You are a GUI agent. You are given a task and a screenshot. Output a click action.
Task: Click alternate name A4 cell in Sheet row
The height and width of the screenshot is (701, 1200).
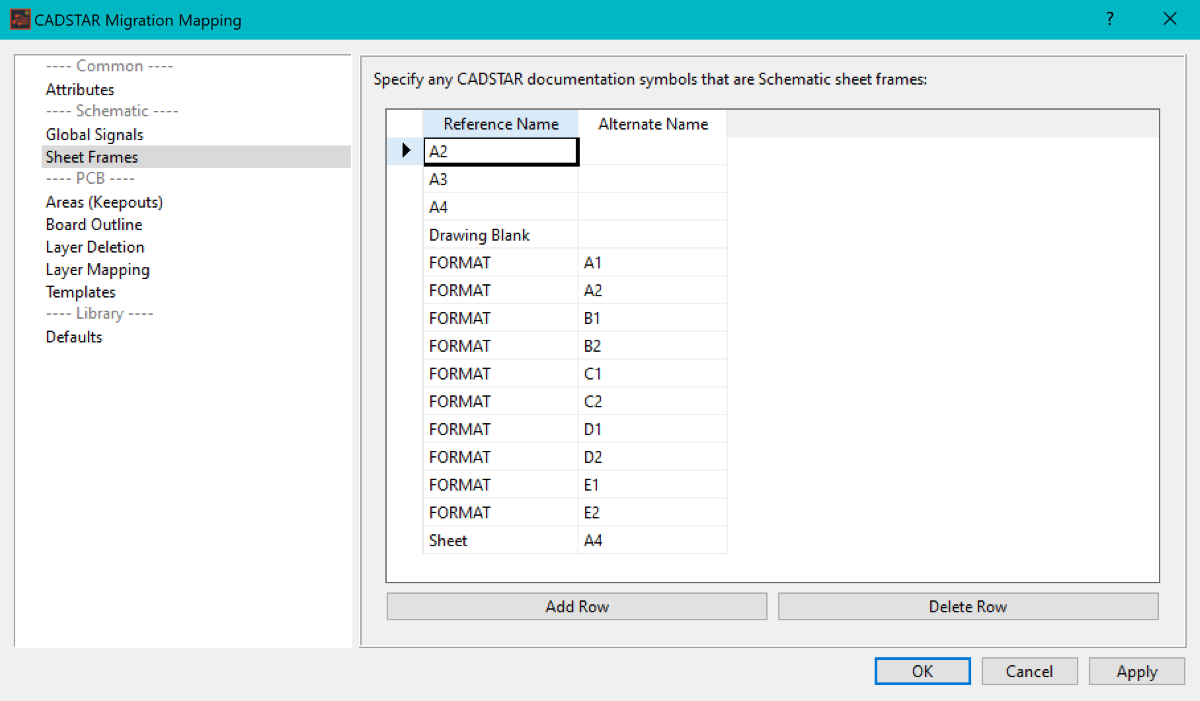click(653, 540)
